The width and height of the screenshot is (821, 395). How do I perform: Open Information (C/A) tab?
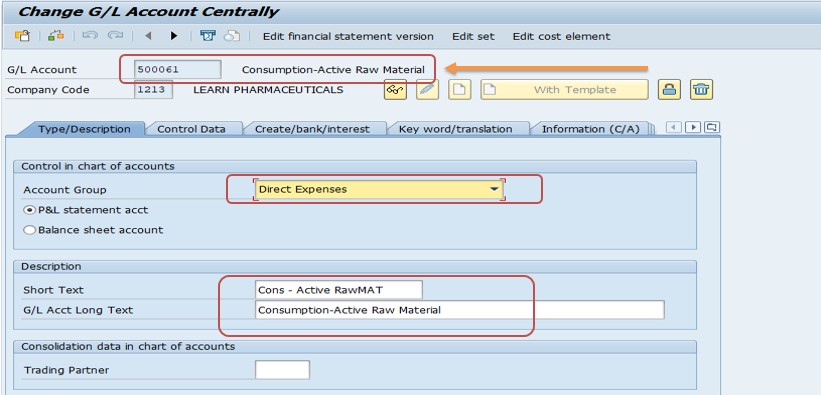(591, 129)
